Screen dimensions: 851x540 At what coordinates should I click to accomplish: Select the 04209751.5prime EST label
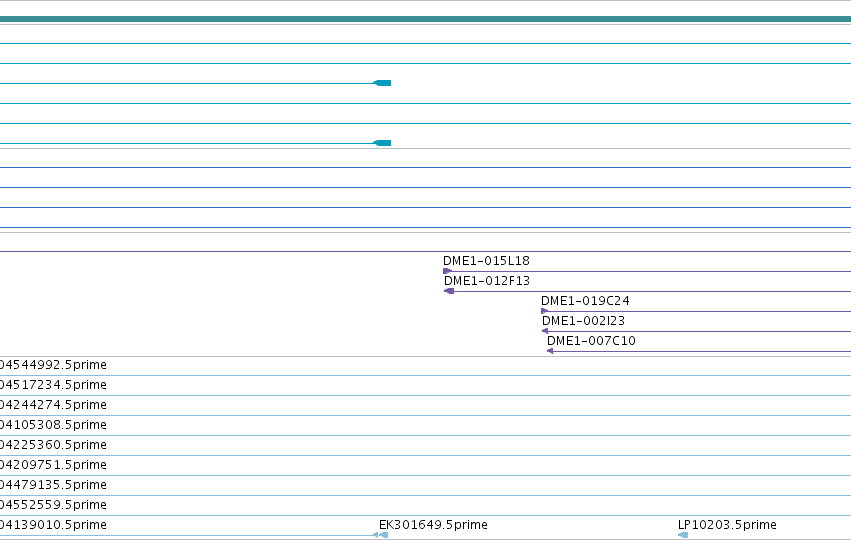(53, 465)
